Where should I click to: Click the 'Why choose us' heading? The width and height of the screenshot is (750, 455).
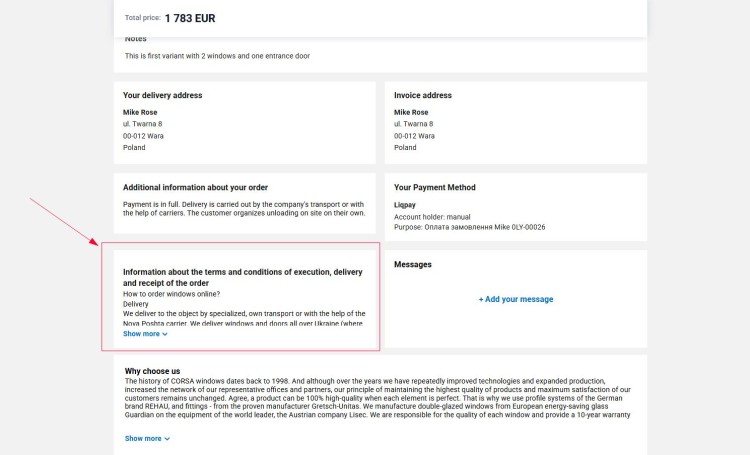pyautogui.click(x=152, y=371)
